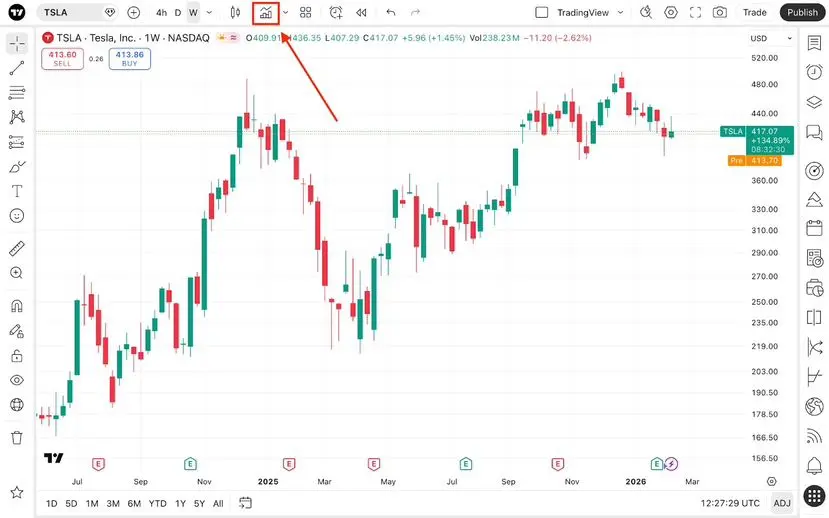Select the 5D date range
Viewport: 829px width, 518px height.
click(71, 503)
